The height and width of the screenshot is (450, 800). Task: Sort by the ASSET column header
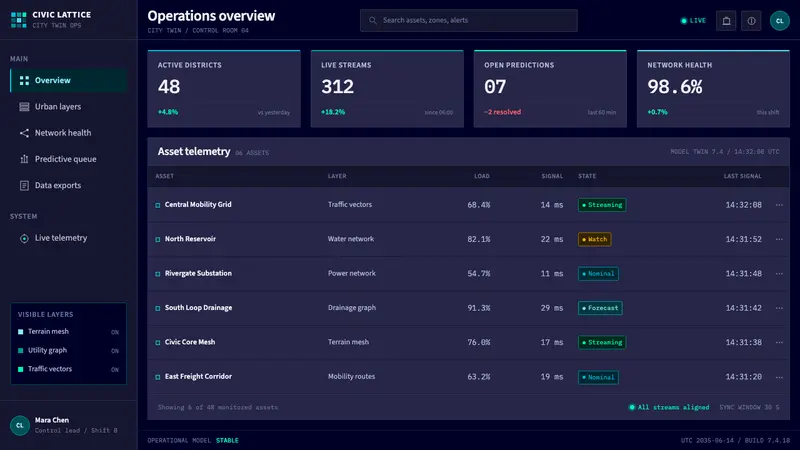pyautogui.click(x=164, y=176)
